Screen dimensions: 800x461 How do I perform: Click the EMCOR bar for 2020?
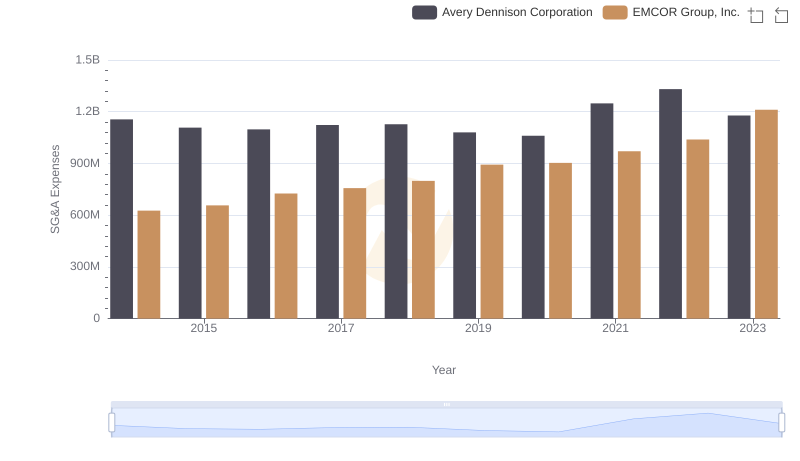[x=560, y=241]
